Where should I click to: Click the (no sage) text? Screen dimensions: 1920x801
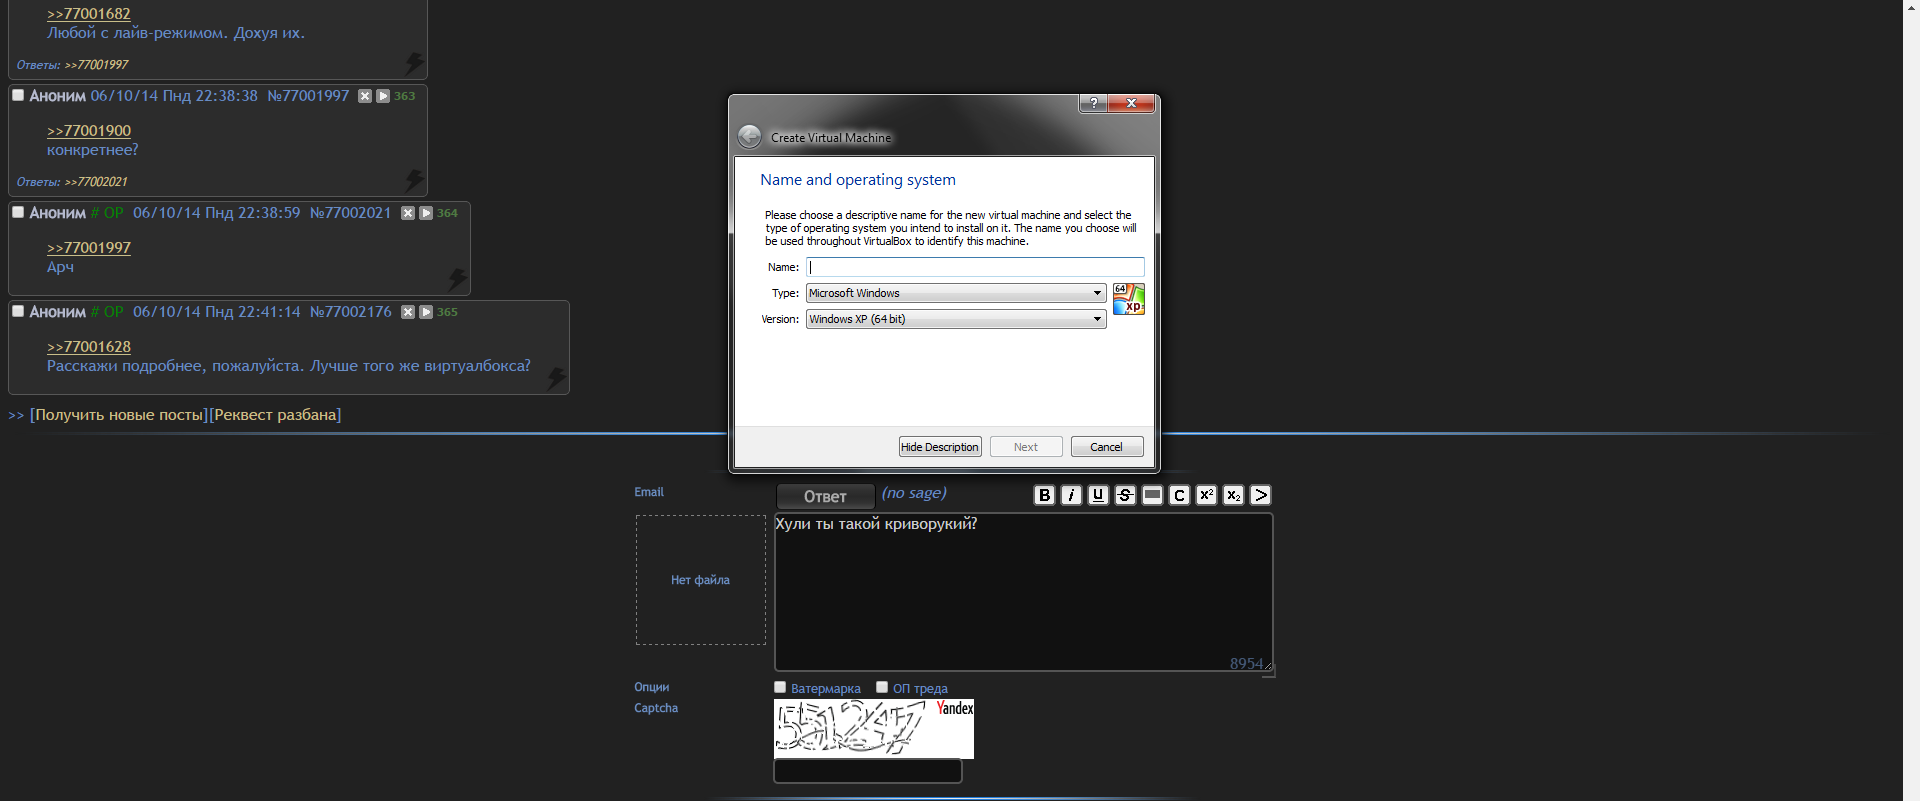point(914,493)
